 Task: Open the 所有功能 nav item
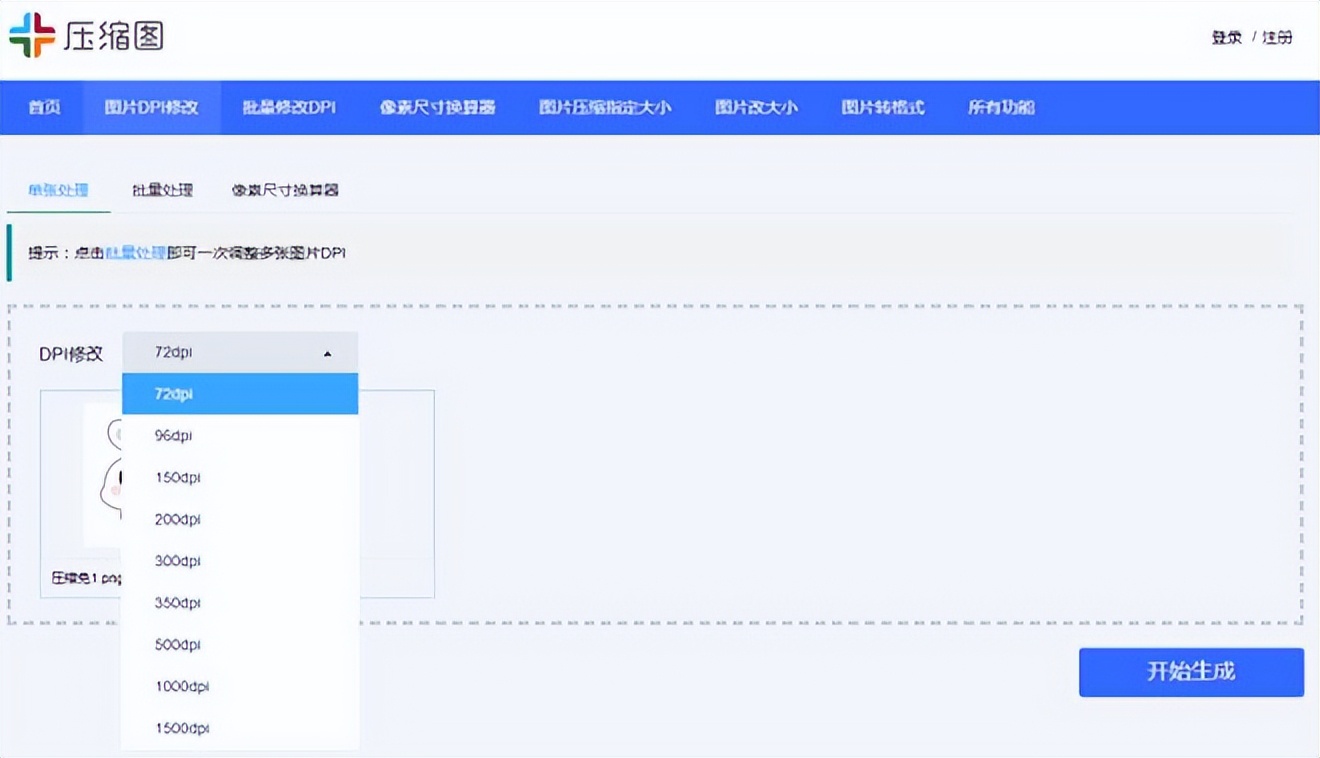click(x=1001, y=107)
